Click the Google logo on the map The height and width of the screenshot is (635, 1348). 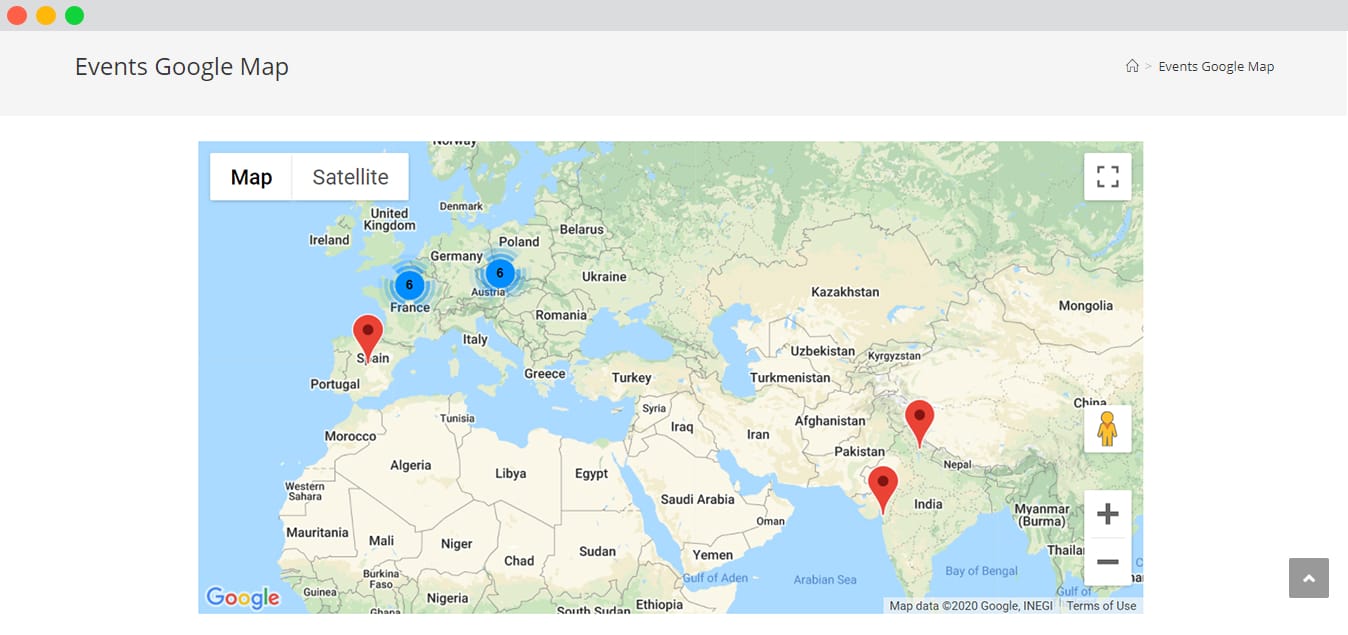tap(241, 597)
